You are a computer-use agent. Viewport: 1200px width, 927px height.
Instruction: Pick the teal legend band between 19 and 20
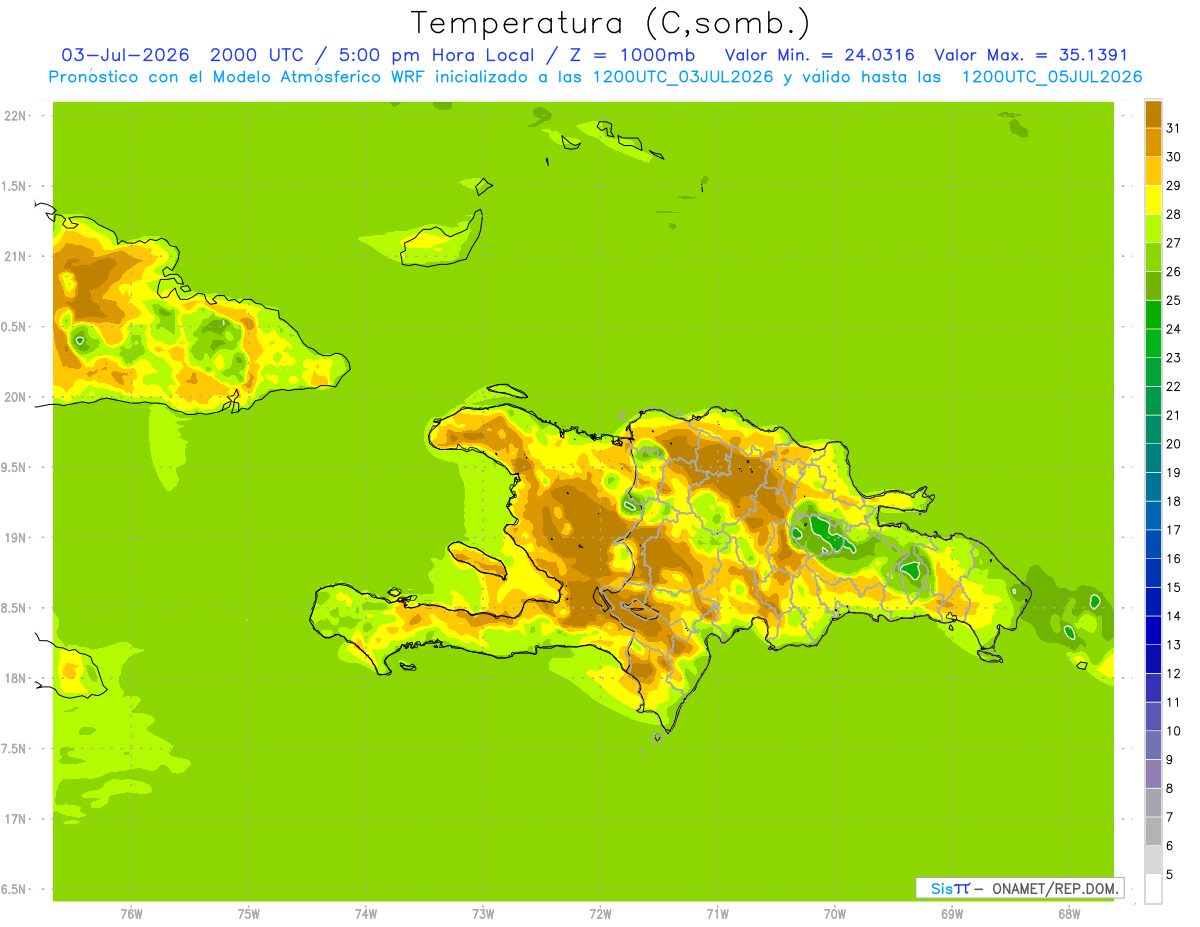1153,458
